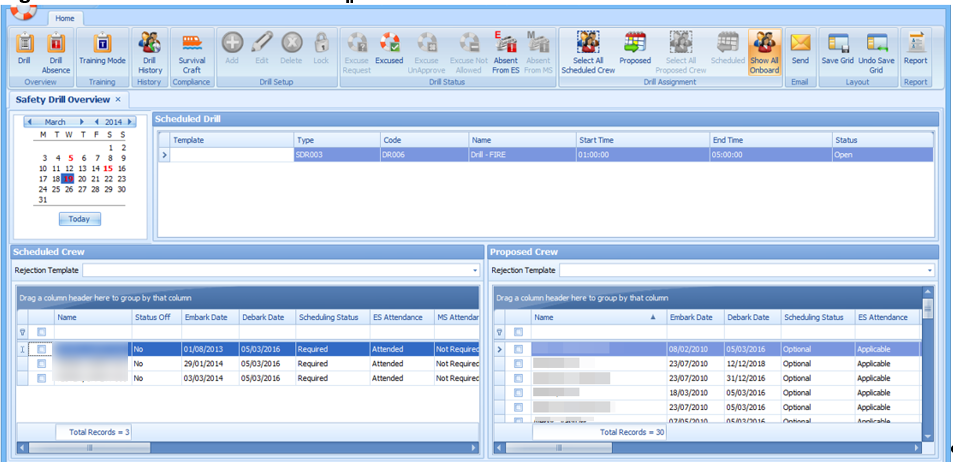Select the Drill - FIRE name cell

tap(522, 155)
